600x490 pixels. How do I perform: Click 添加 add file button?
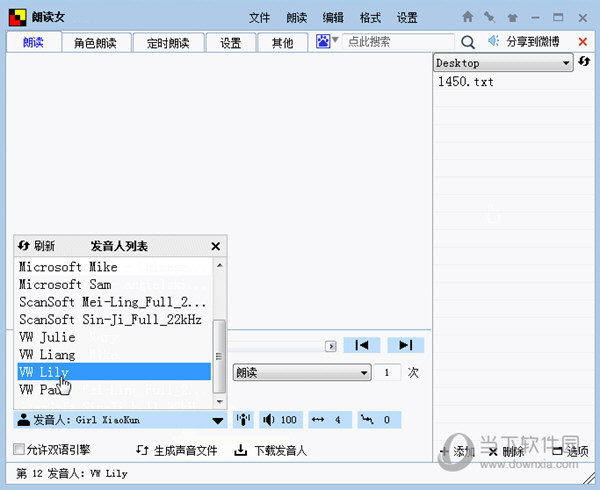click(x=458, y=452)
